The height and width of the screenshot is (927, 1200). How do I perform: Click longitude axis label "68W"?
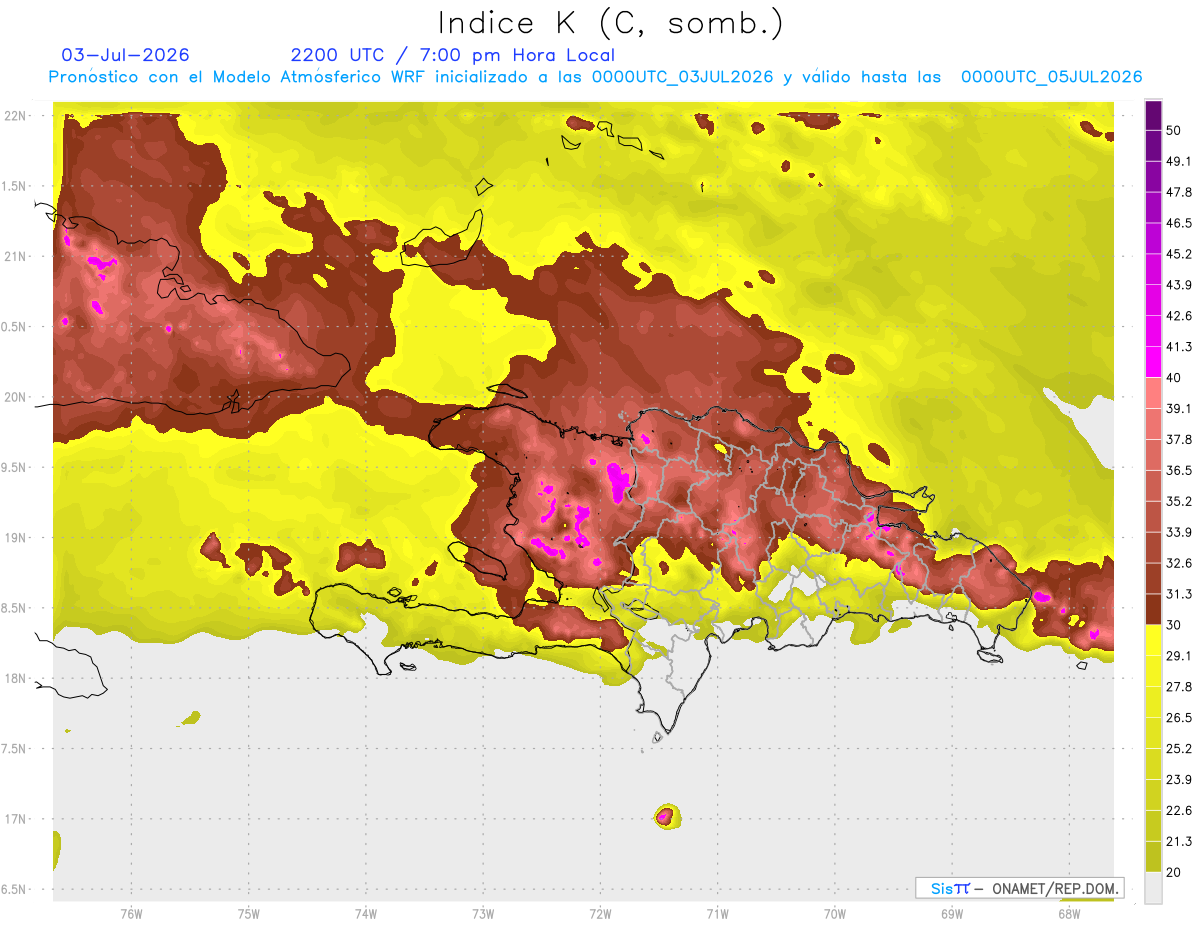[1069, 914]
